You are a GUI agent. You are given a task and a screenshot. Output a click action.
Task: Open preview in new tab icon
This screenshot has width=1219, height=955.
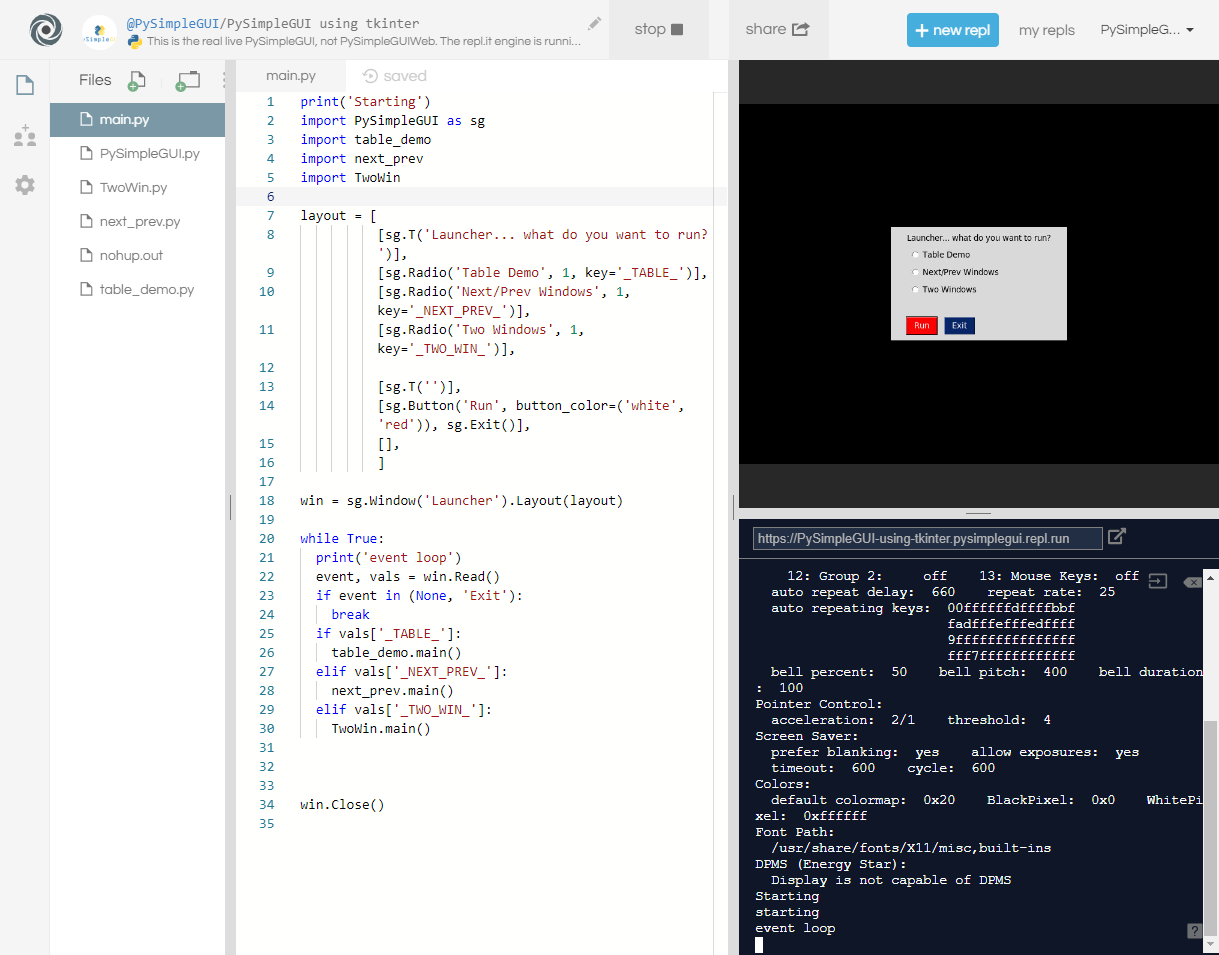coord(1117,536)
